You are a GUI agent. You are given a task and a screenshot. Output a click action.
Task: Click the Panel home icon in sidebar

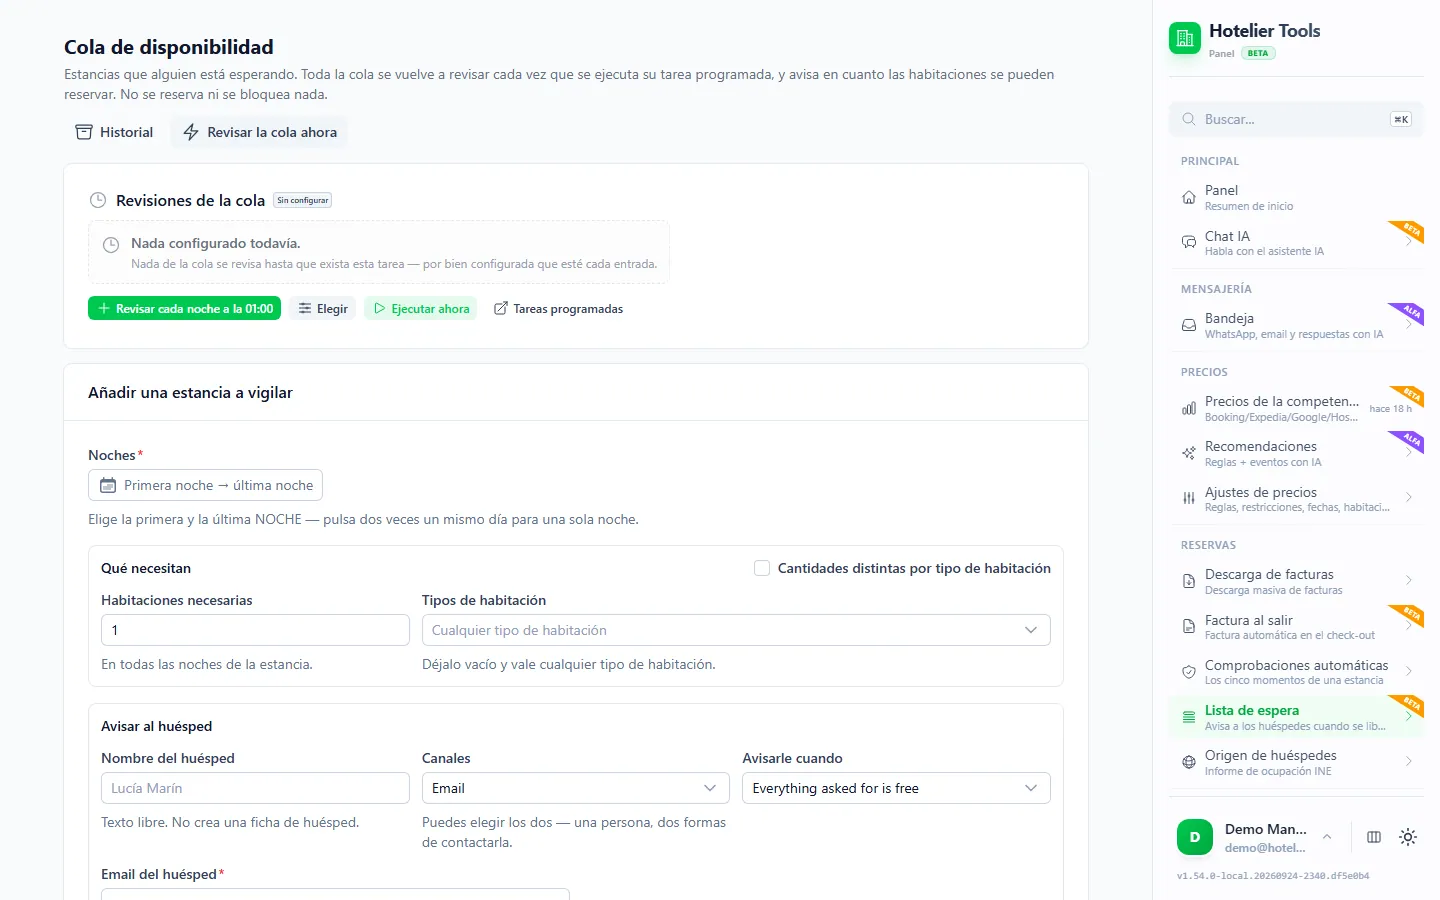pyautogui.click(x=1189, y=197)
